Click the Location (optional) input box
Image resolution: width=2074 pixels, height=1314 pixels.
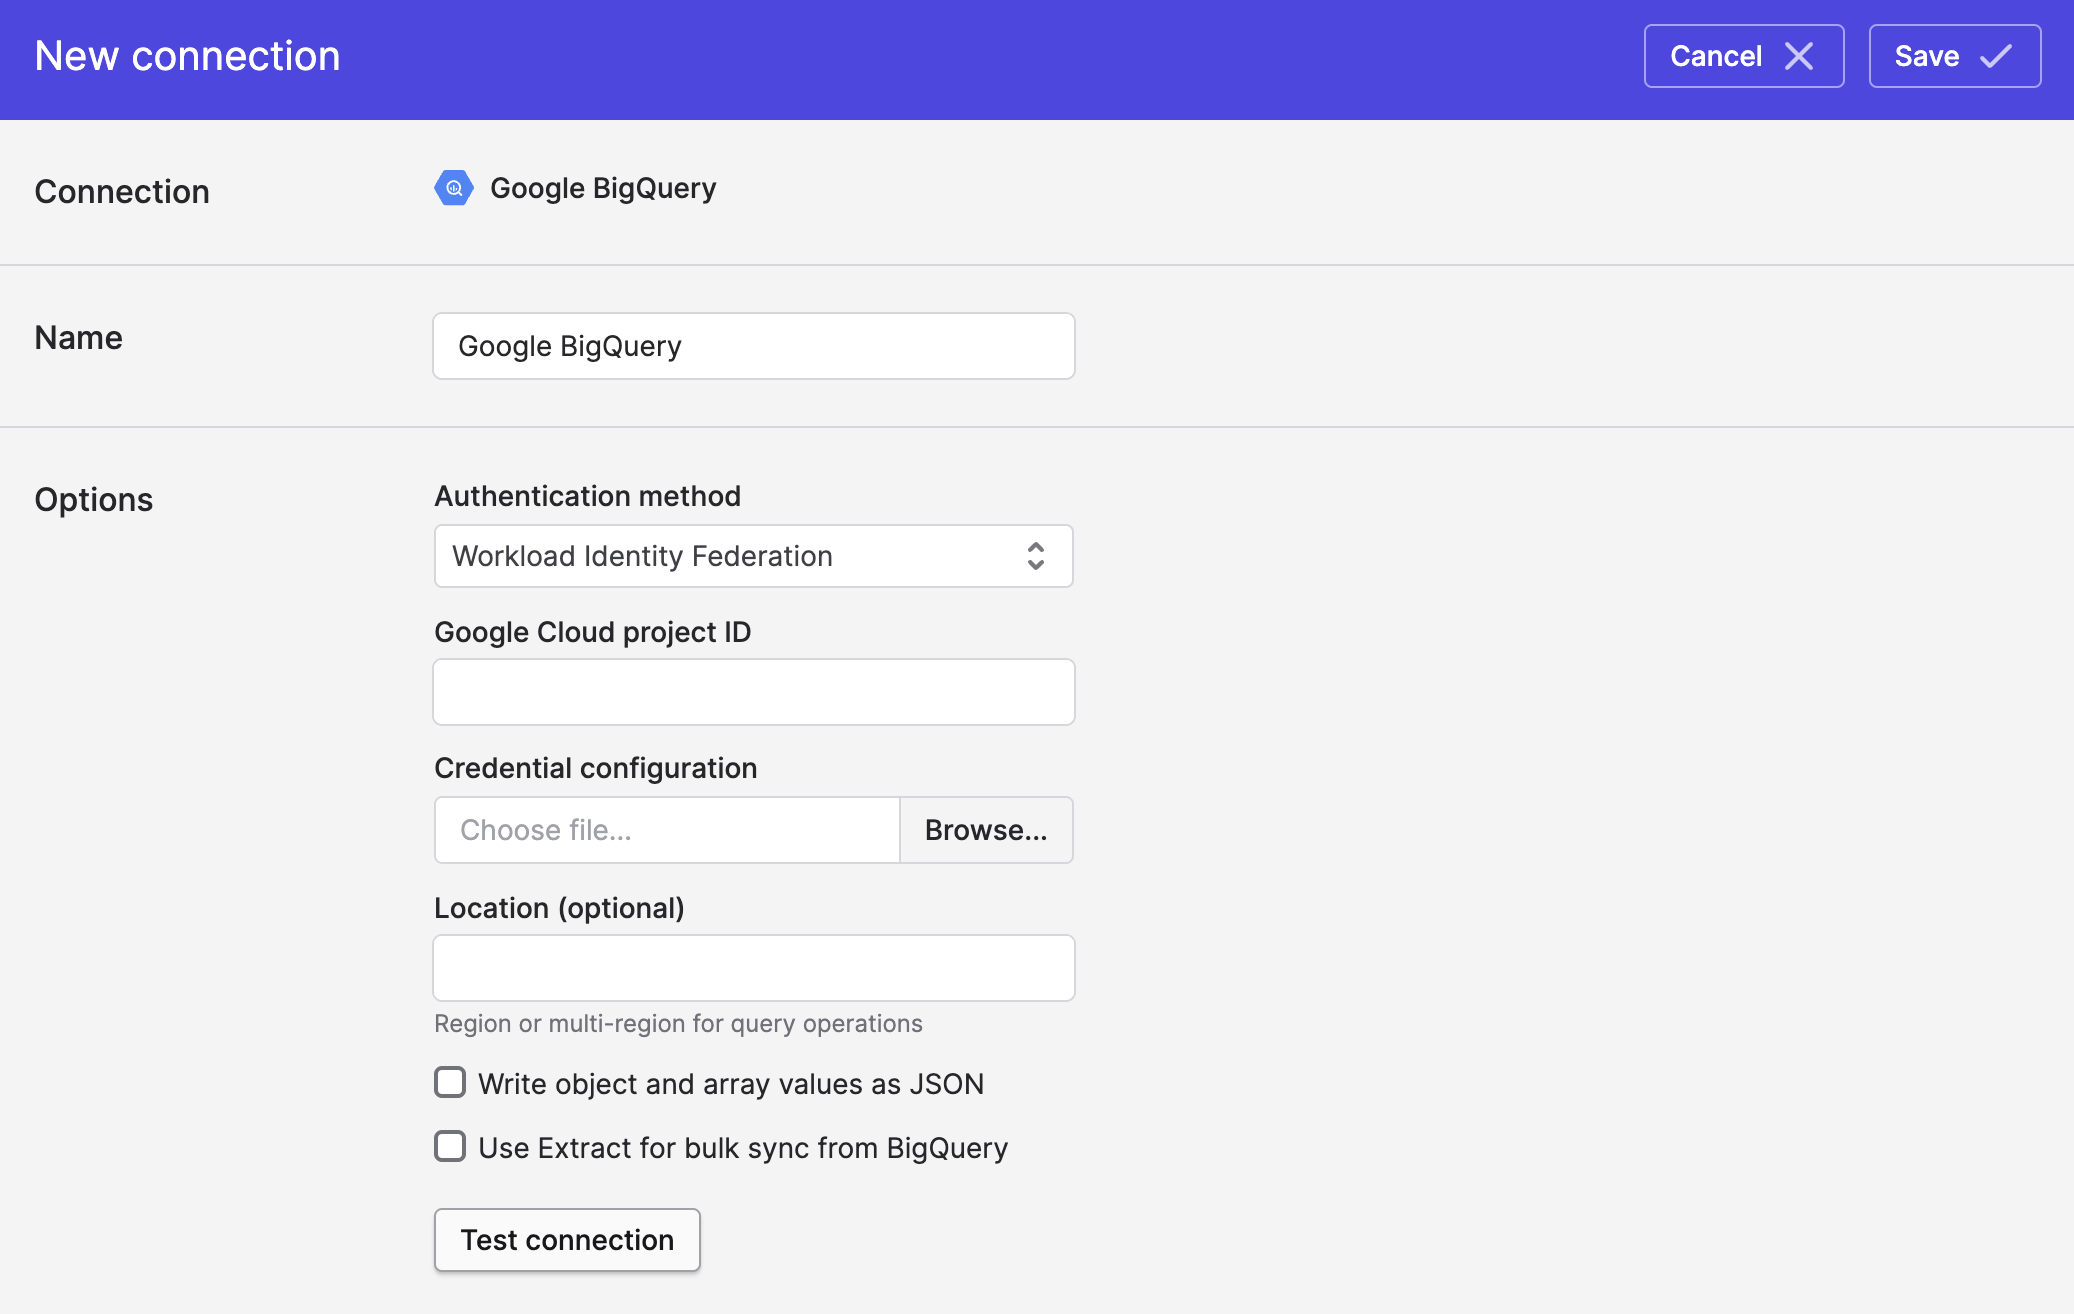coord(752,968)
